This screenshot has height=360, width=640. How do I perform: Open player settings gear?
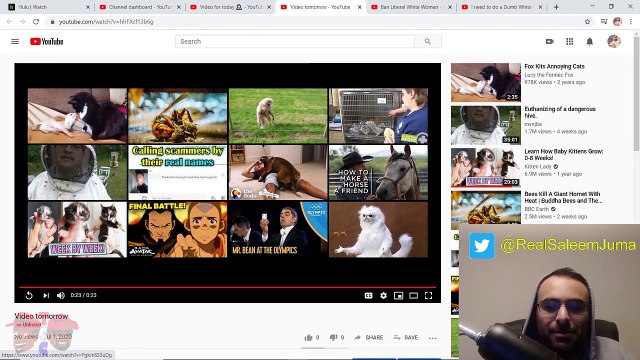click(383, 295)
